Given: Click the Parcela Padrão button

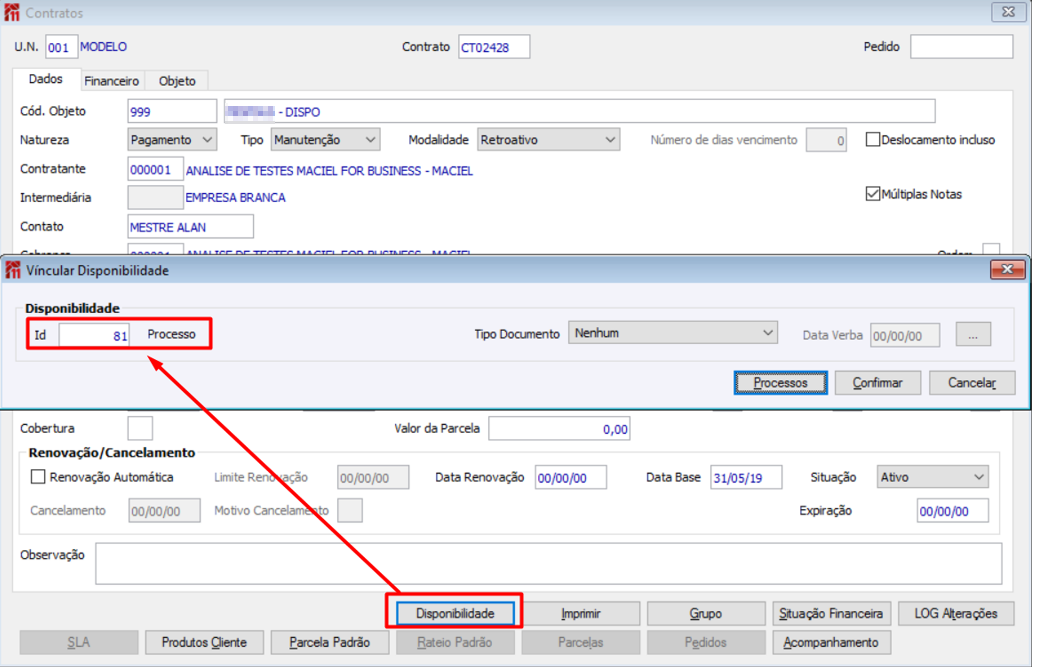Looking at the screenshot, I should [x=330, y=642].
